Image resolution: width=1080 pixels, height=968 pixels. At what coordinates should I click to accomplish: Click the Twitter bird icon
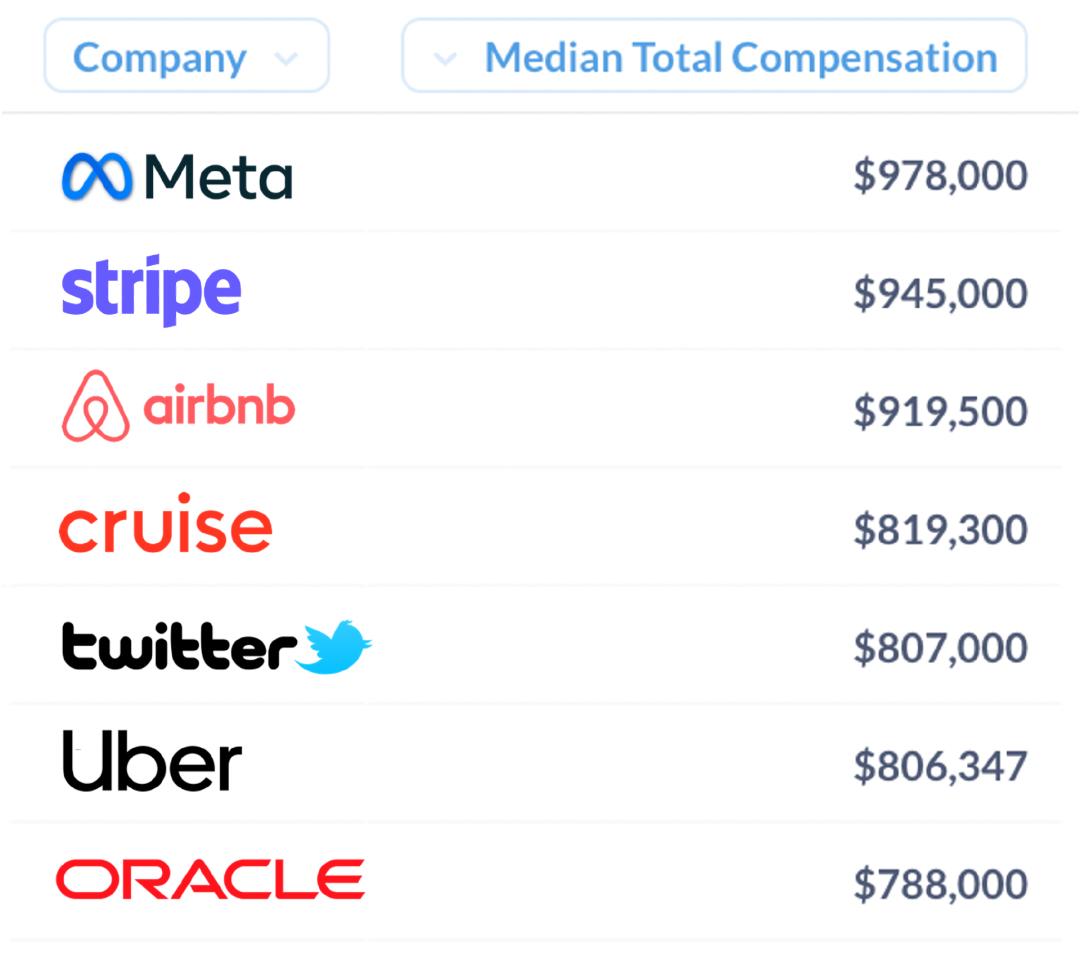pos(334,647)
